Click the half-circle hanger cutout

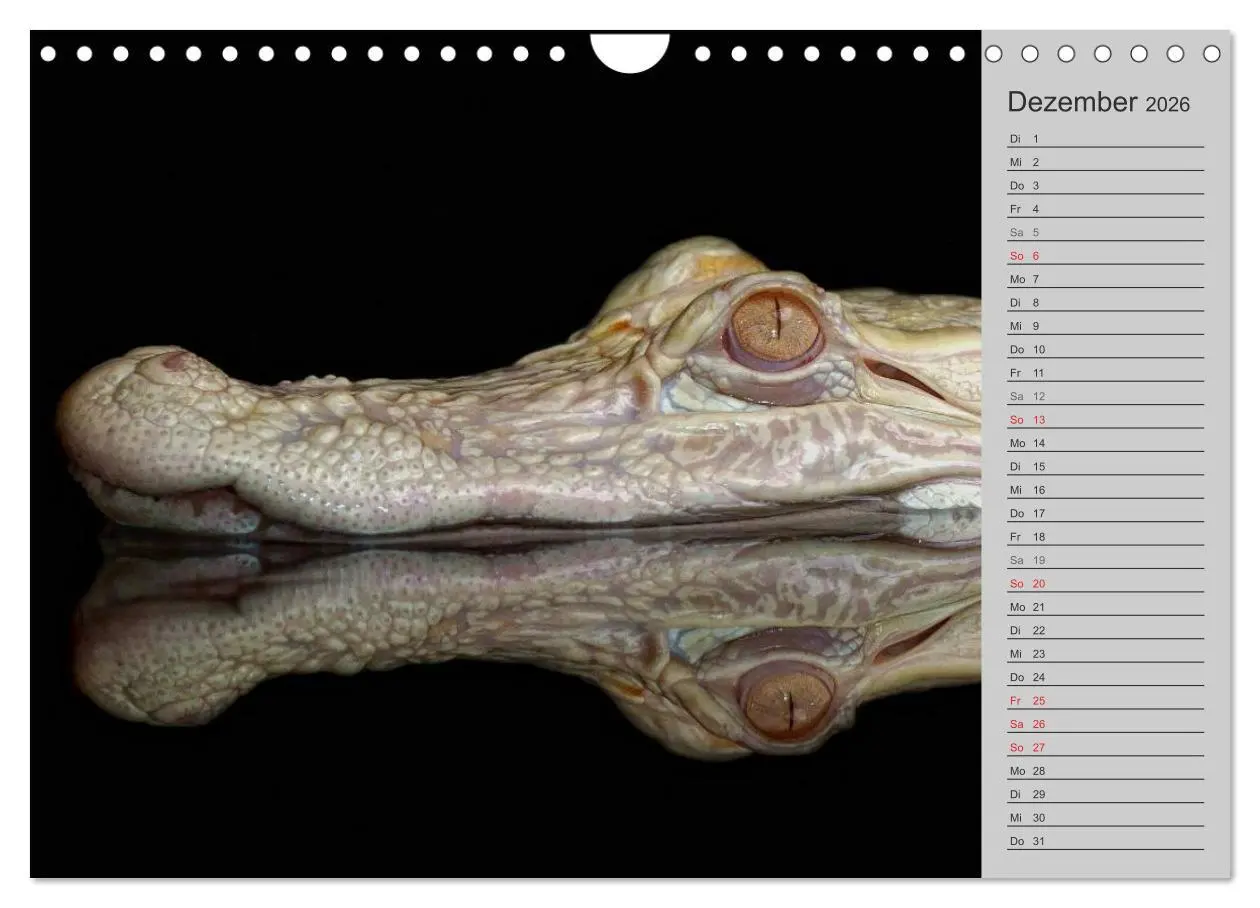click(x=630, y=52)
